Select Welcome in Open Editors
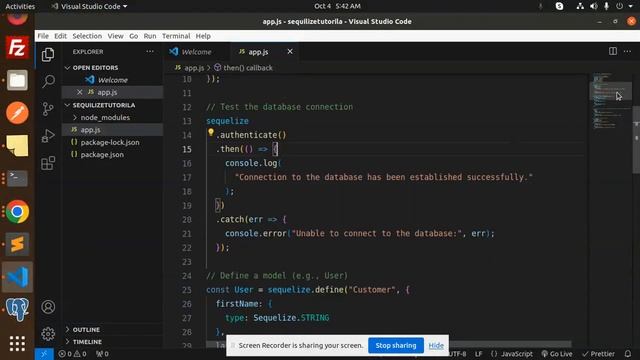This screenshot has height=360, width=640. click(112, 80)
